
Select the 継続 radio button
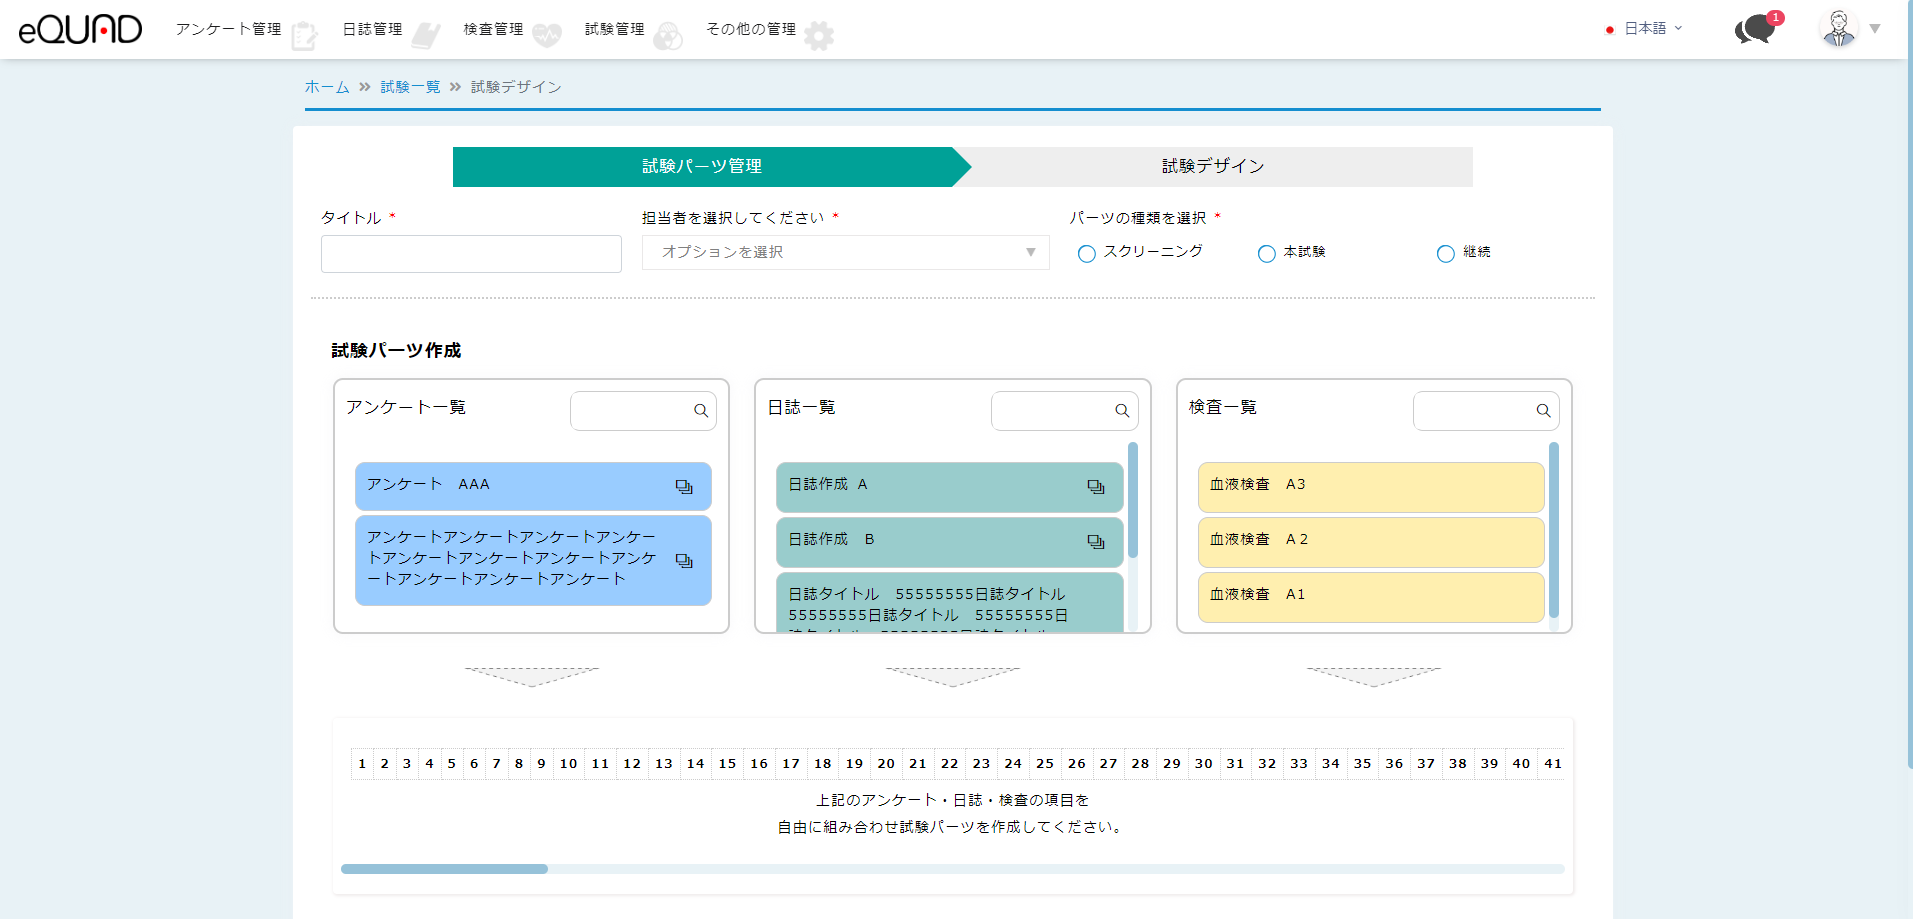pos(1446,254)
